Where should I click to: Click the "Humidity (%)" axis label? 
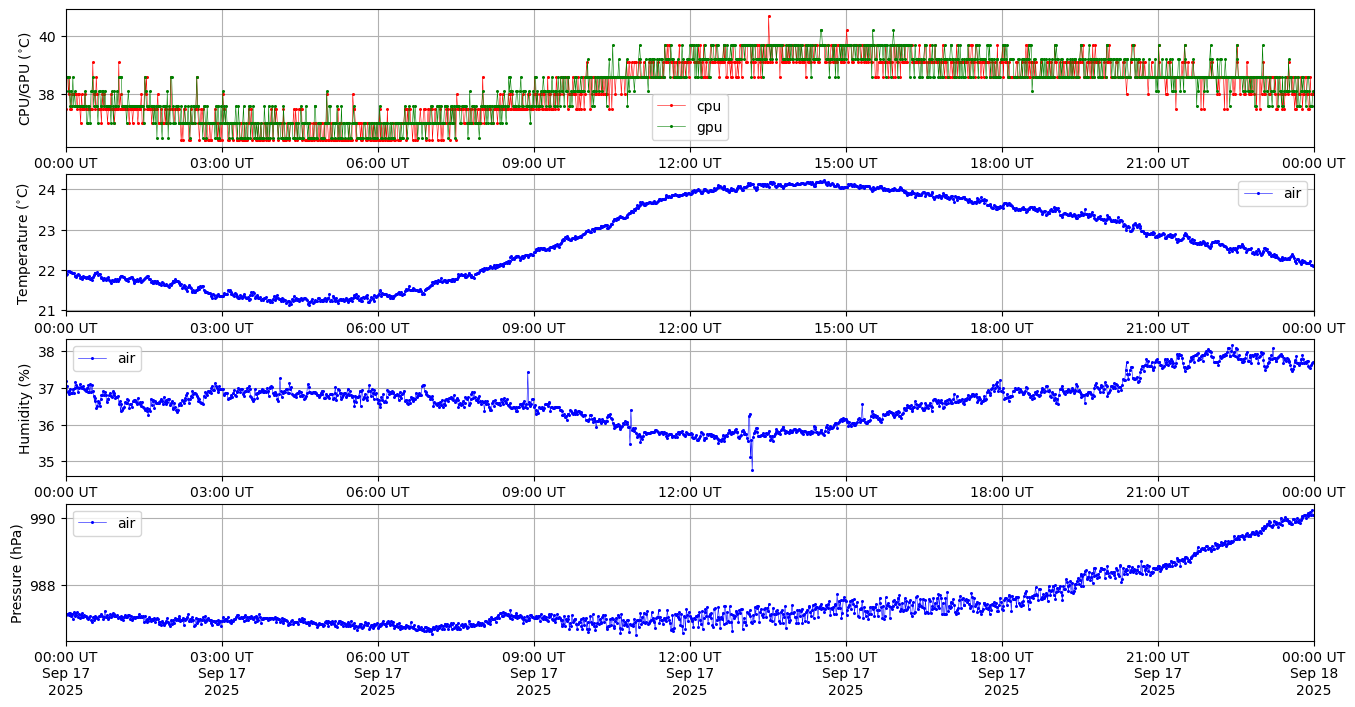coord(25,408)
